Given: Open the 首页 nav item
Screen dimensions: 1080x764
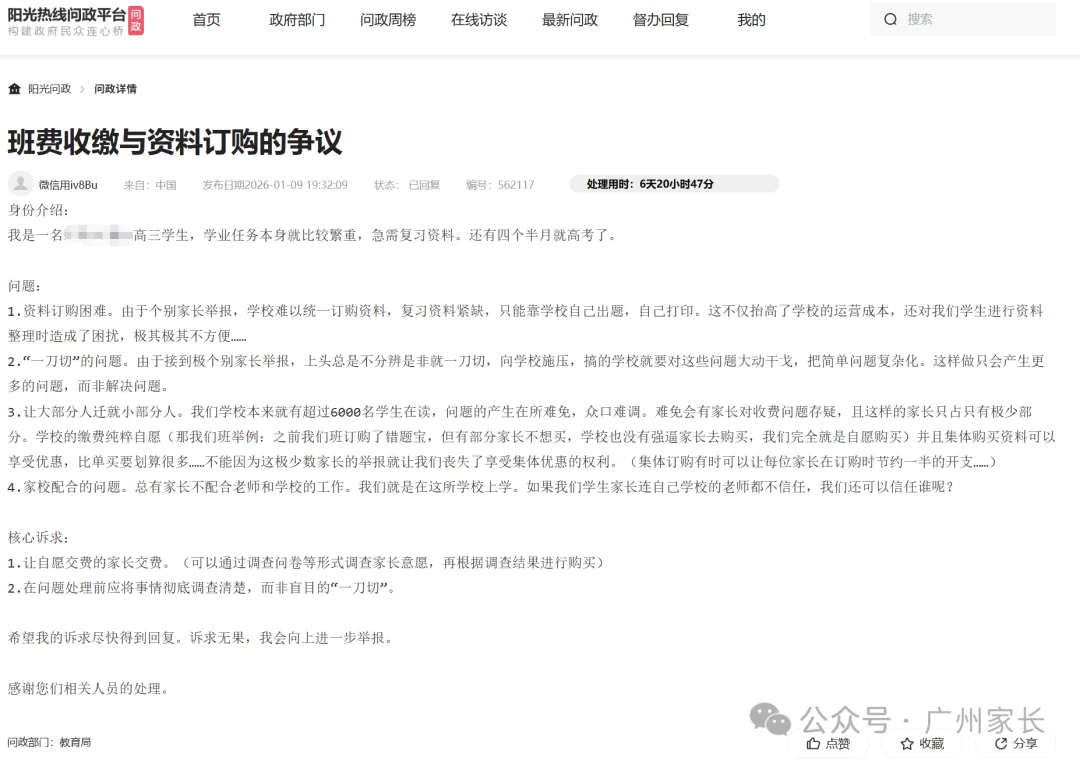Looking at the screenshot, I should tap(206, 20).
